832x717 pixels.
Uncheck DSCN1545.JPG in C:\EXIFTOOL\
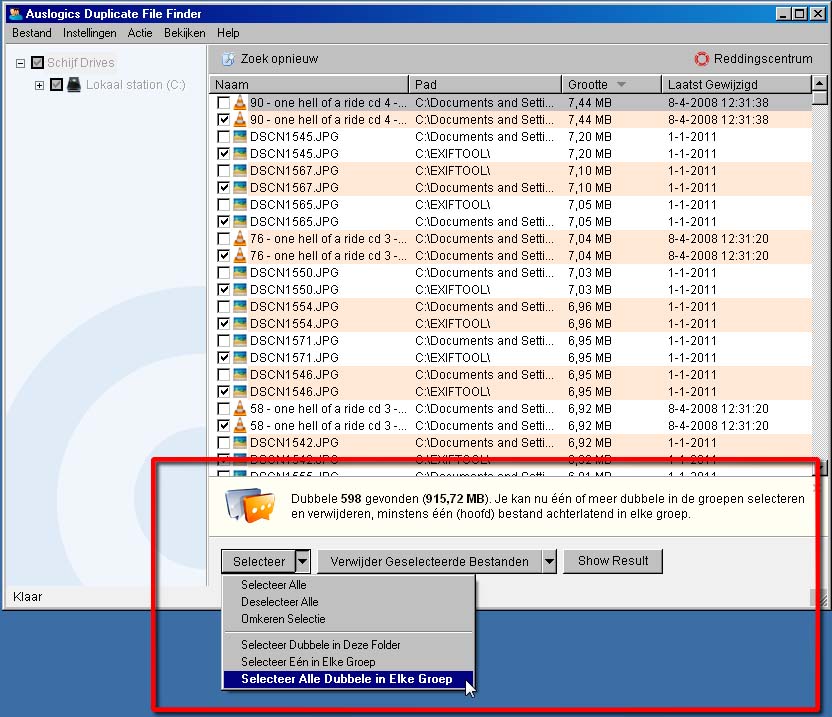(x=223, y=153)
